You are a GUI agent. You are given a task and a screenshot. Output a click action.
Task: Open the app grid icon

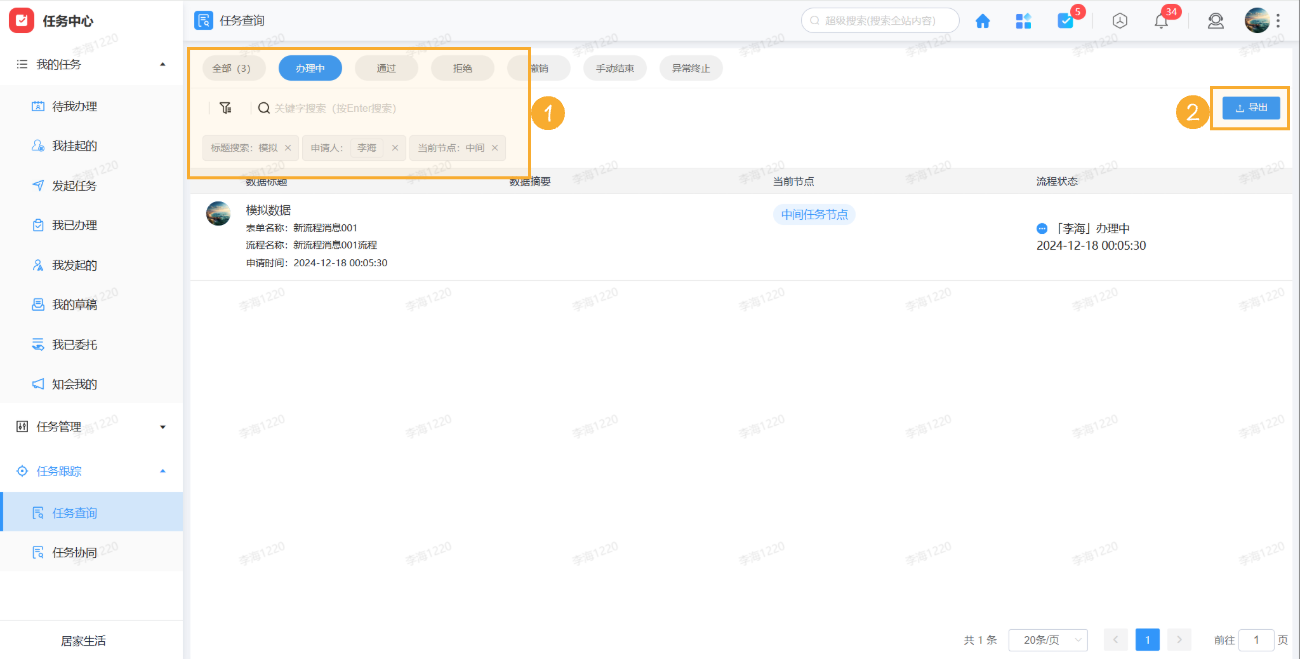point(1023,21)
